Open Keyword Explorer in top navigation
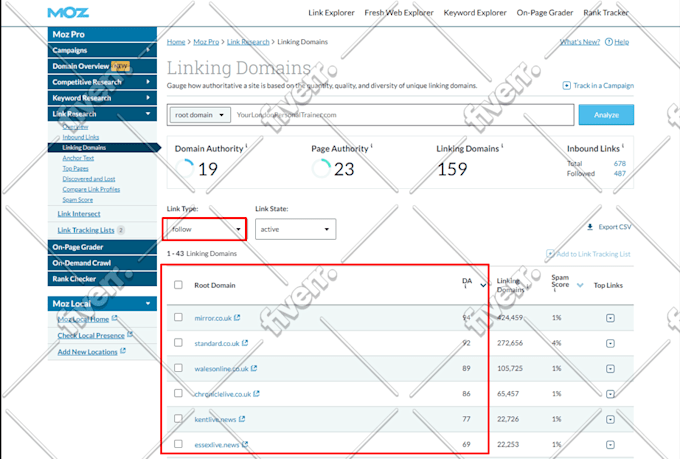 tap(475, 13)
